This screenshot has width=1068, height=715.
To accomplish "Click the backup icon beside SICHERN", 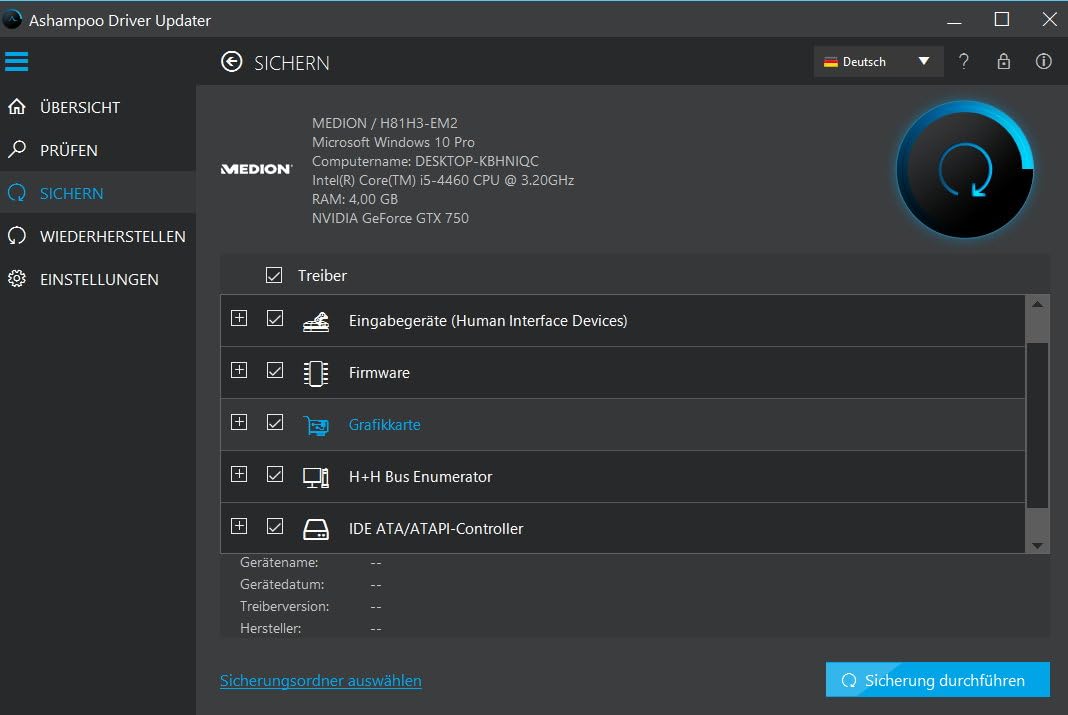I will pyautogui.click(x=17, y=193).
